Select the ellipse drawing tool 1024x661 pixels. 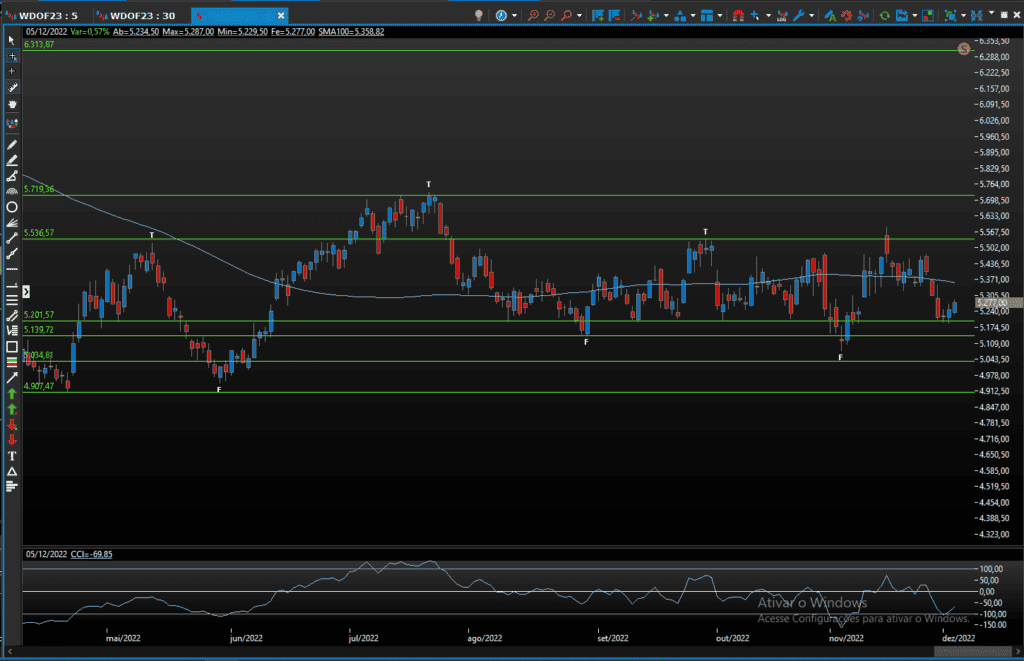(x=12, y=207)
